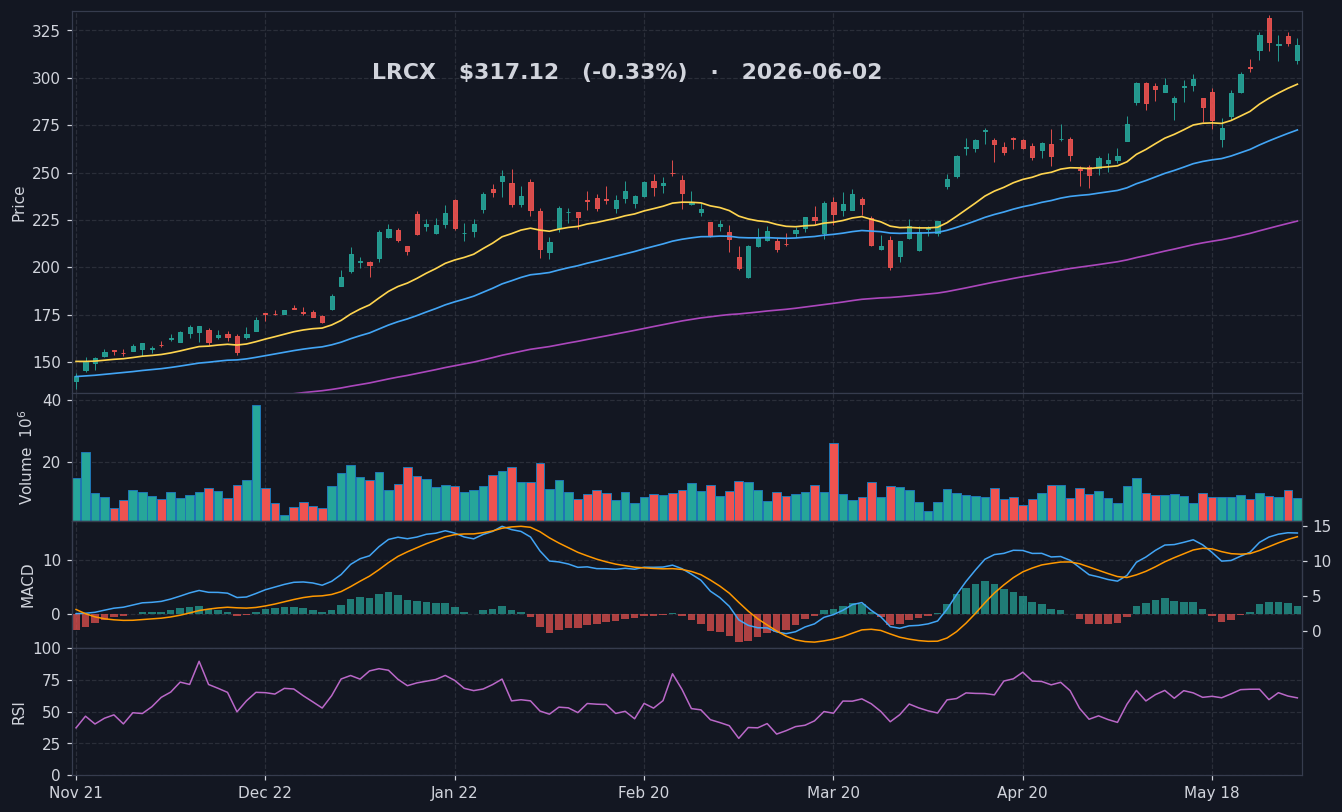Click the 10 tick on the left MACD axis

[x=52, y=560]
